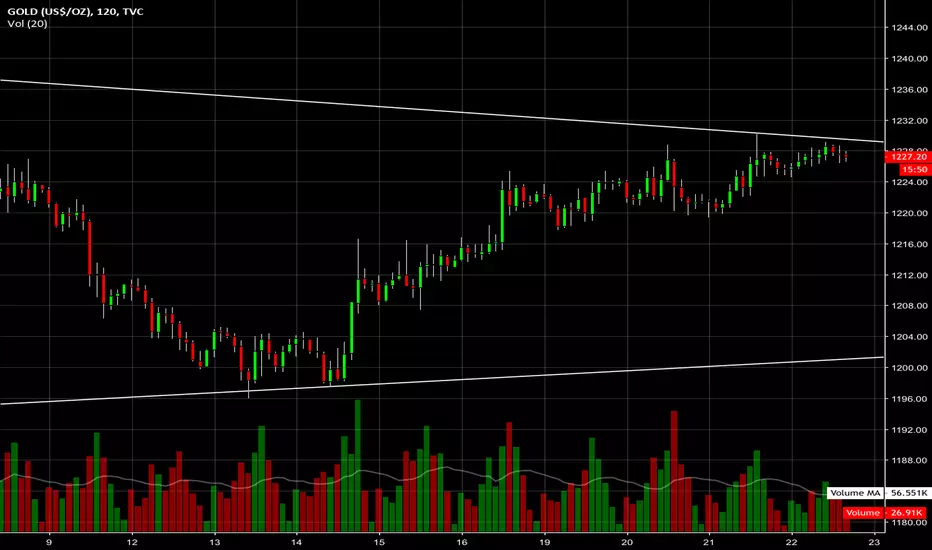Click the 1192.00 price axis label

[909, 429]
